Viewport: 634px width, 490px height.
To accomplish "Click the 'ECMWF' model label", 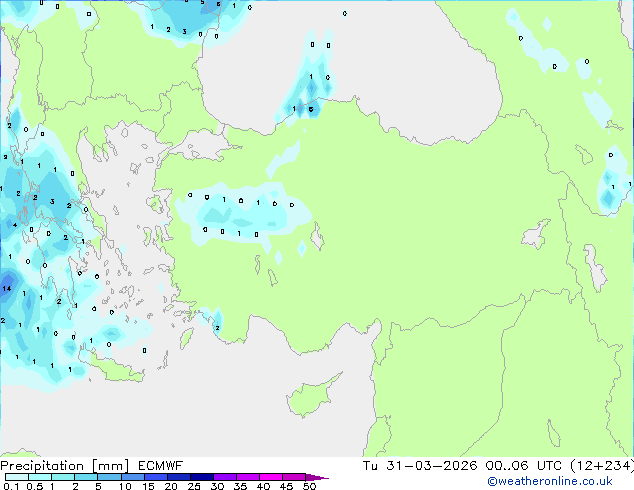I will (160, 466).
